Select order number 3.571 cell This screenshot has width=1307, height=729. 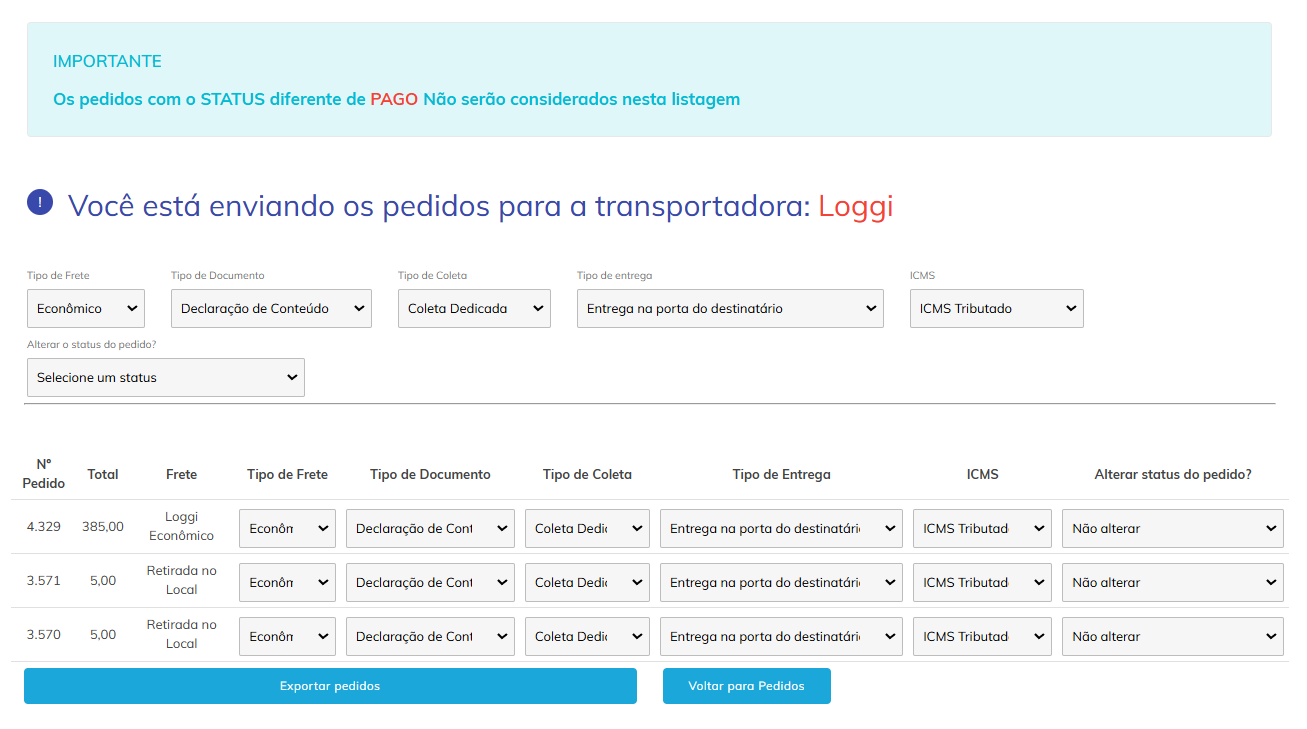click(x=44, y=580)
